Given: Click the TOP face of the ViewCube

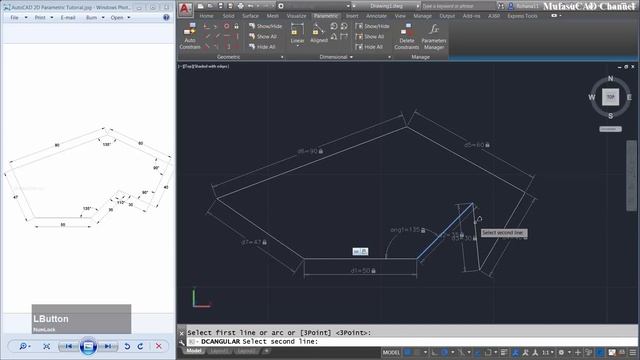Looking at the screenshot, I should tap(610, 97).
